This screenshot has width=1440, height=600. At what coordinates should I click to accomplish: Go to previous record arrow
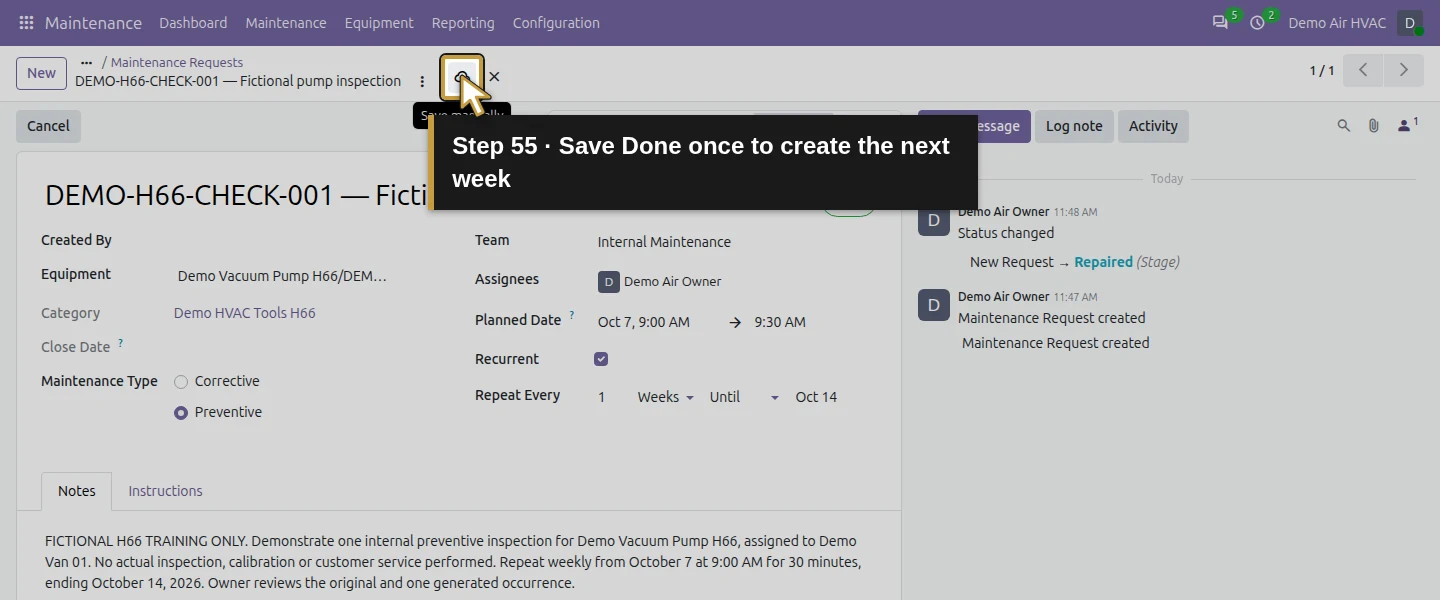click(x=1363, y=70)
